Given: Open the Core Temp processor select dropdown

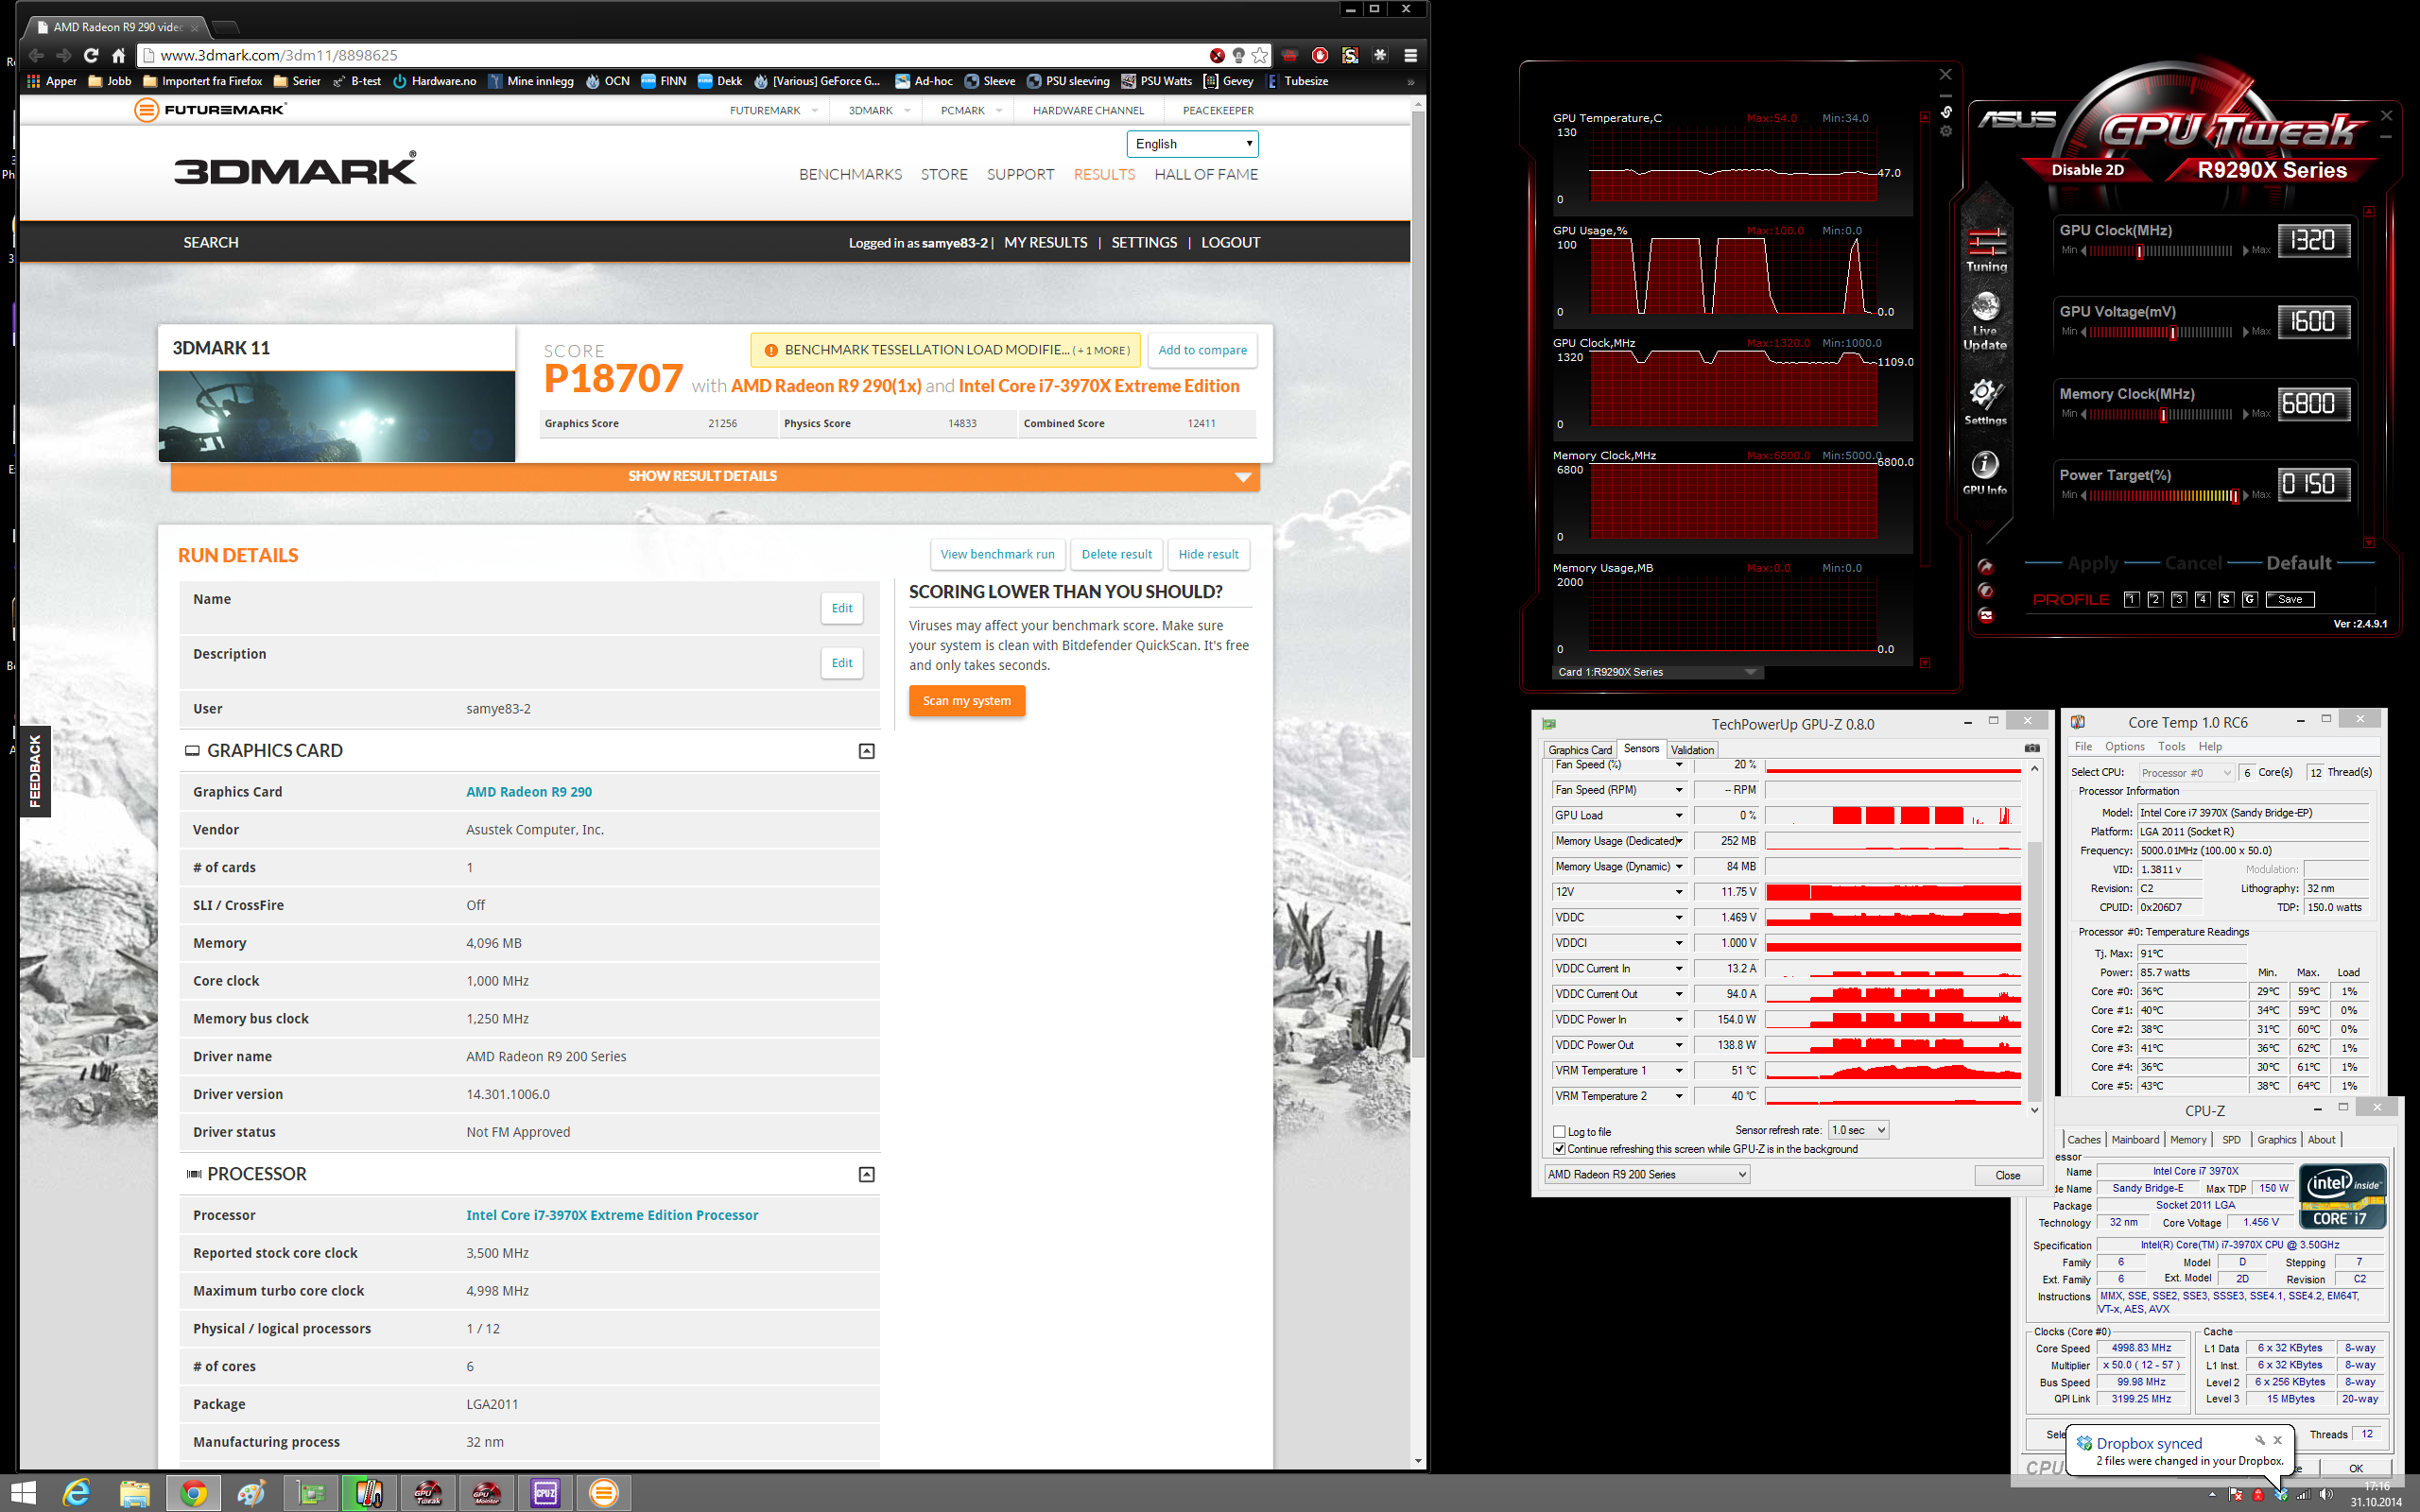Looking at the screenshot, I should tap(2186, 772).
